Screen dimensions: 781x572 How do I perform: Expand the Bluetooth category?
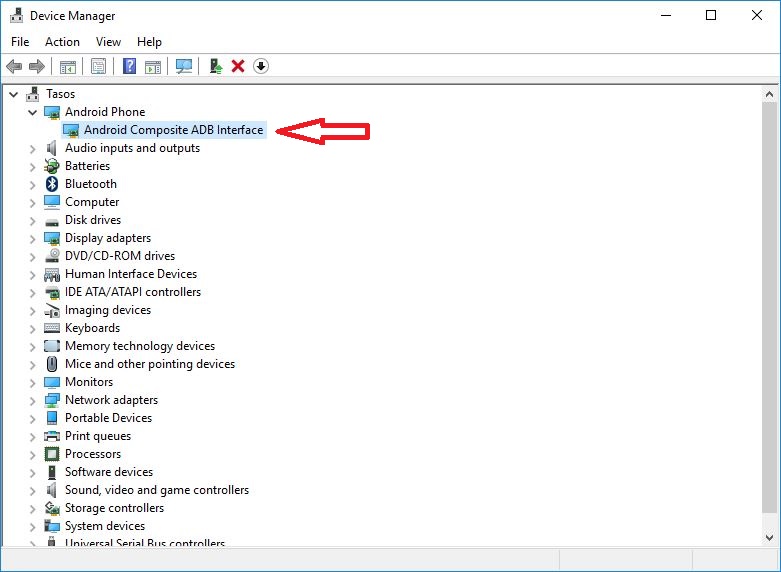click(x=33, y=184)
